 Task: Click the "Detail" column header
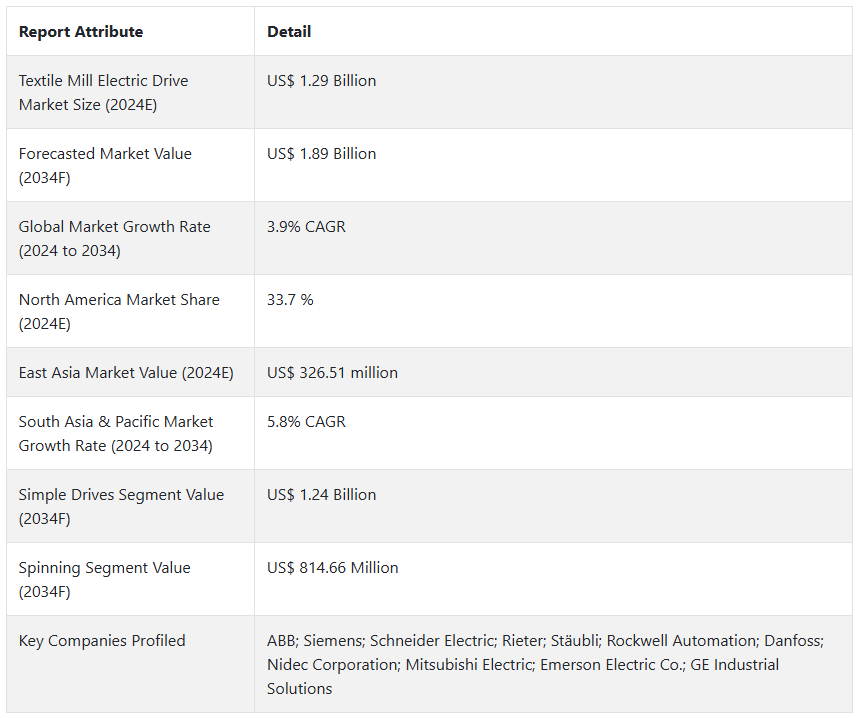pos(289,32)
